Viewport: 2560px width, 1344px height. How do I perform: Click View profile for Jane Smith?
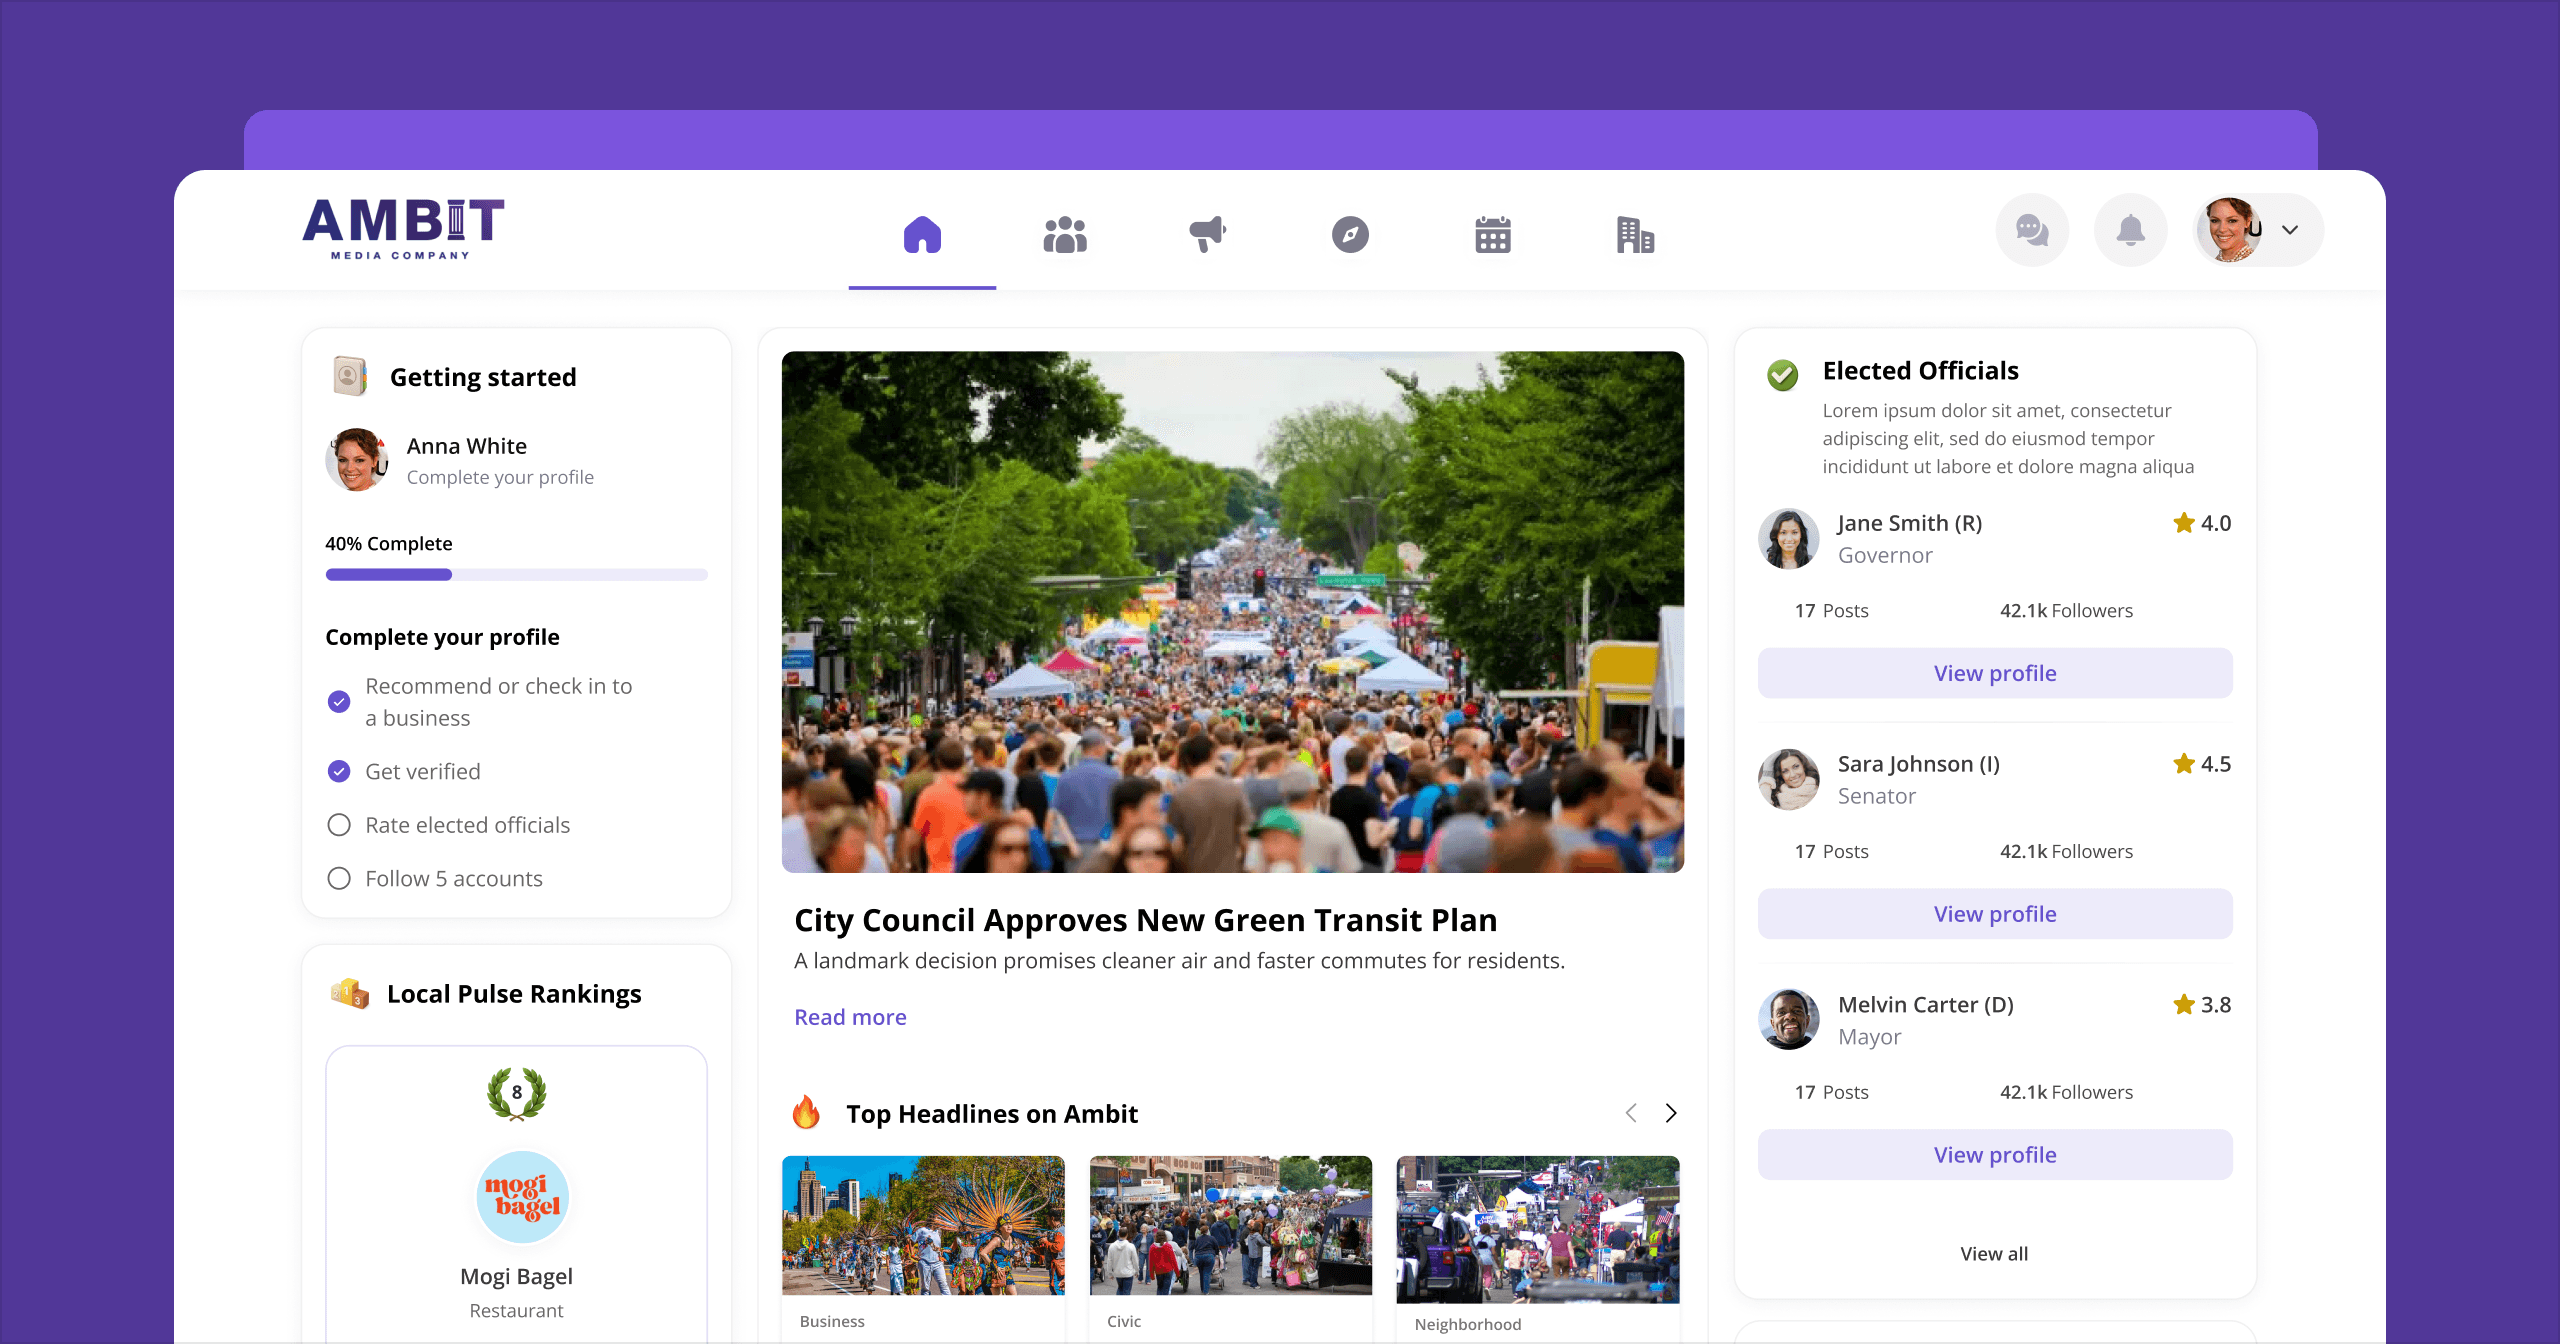click(x=1994, y=673)
